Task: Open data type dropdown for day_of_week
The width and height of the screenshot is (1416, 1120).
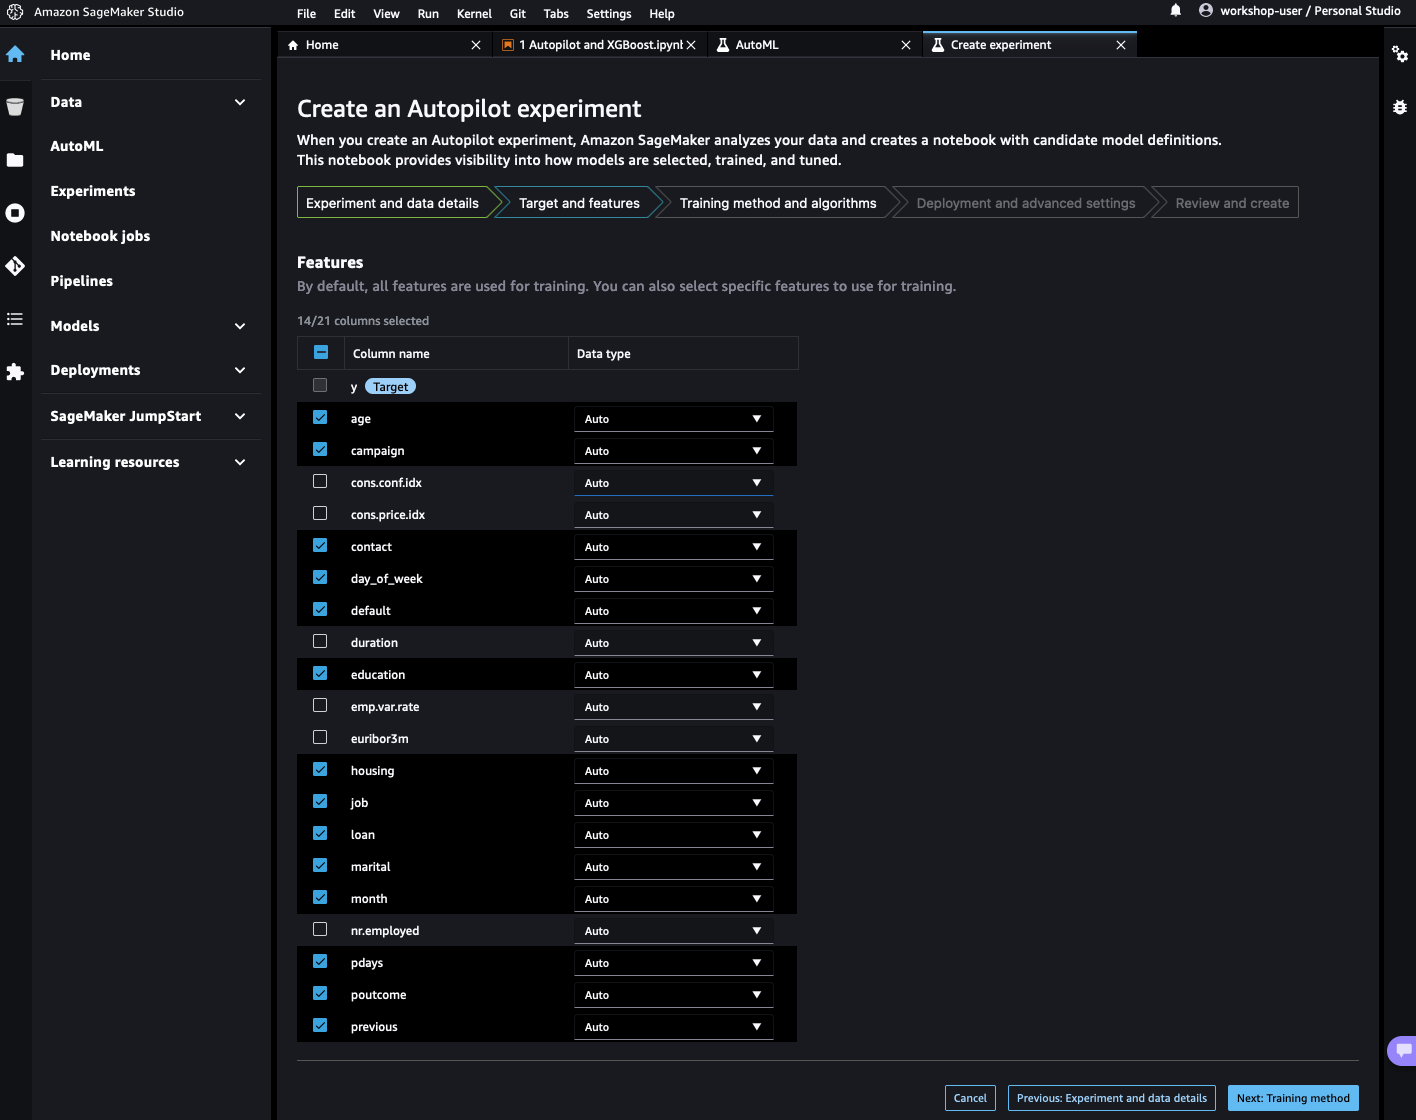Action: point(673,579)
